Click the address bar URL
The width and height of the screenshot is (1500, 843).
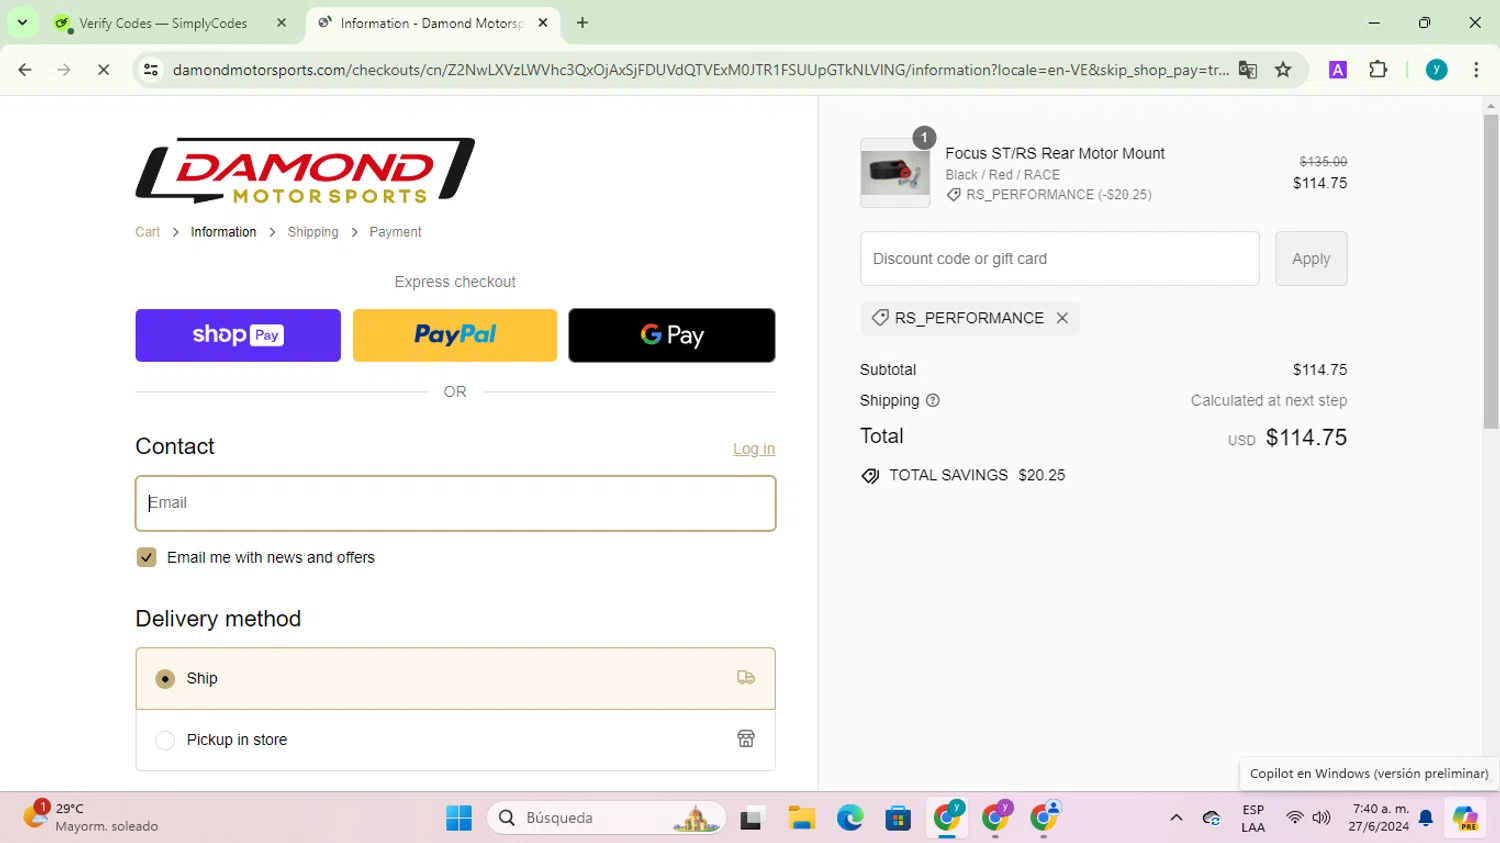pos(700,70)
